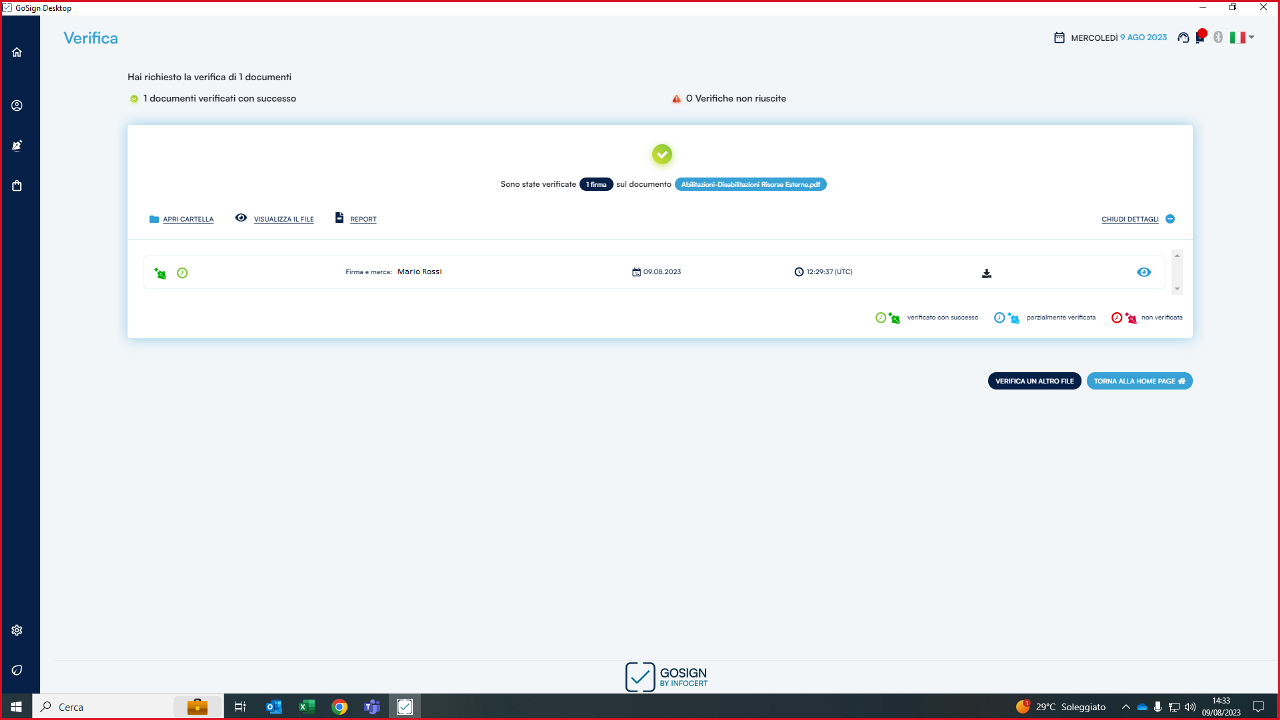Open the user profile sidebar icon
1280x720 pixels.
(x=17, y=105)
